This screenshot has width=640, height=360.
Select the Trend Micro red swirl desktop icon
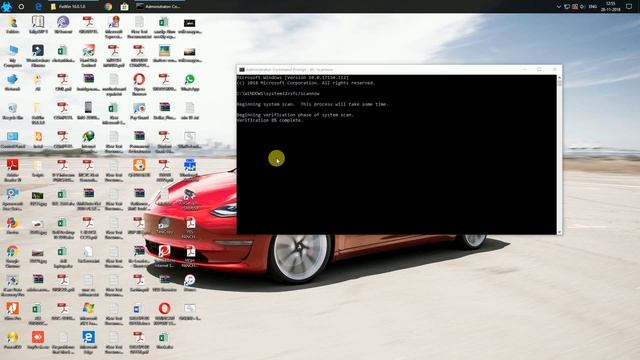(x=164, y=256)
